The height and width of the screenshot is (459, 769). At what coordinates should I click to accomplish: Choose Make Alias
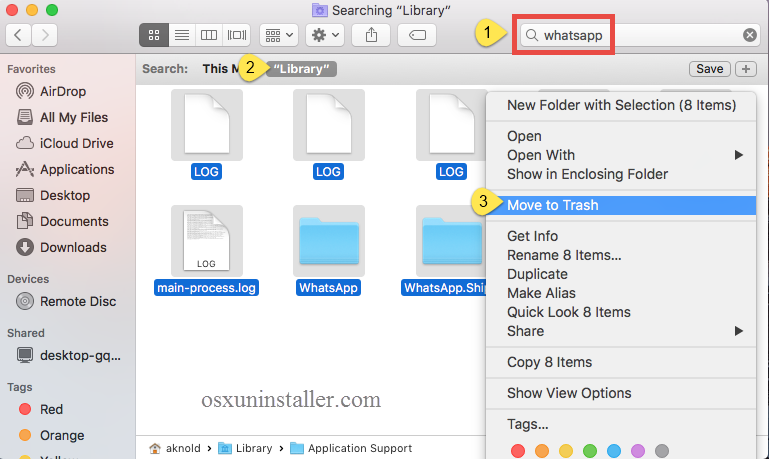tap(621, 293)
